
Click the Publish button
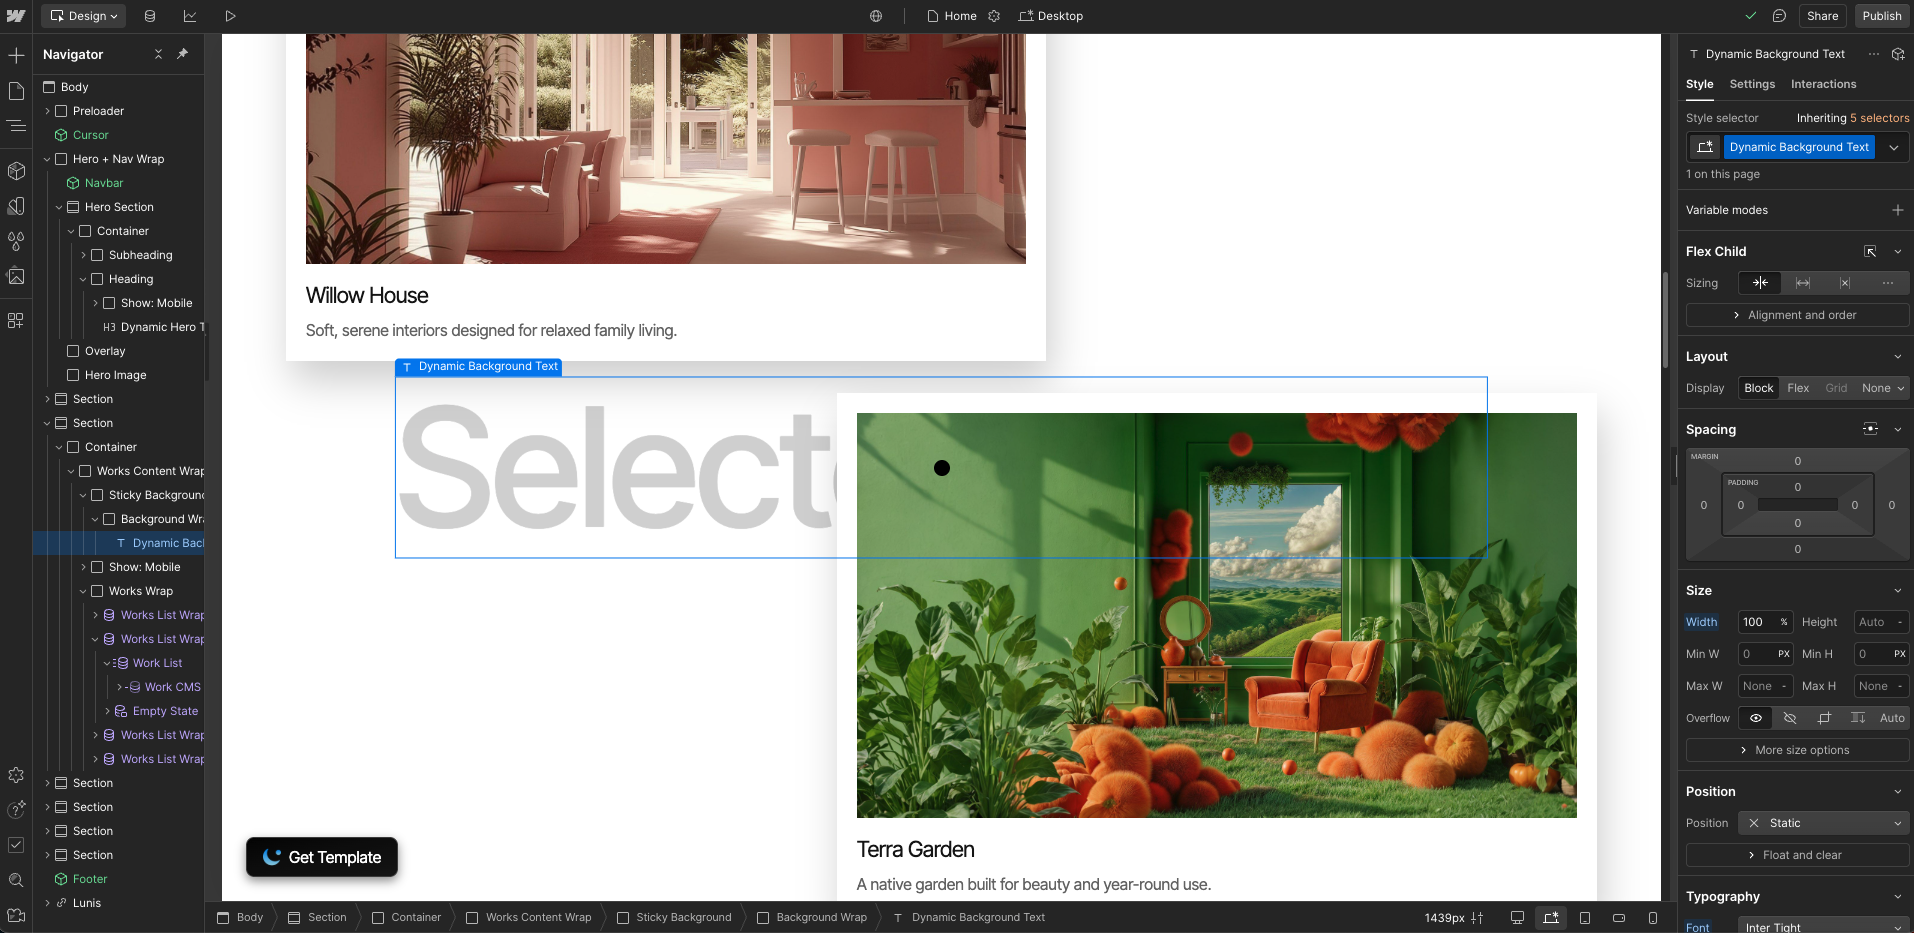(1881, 16)
